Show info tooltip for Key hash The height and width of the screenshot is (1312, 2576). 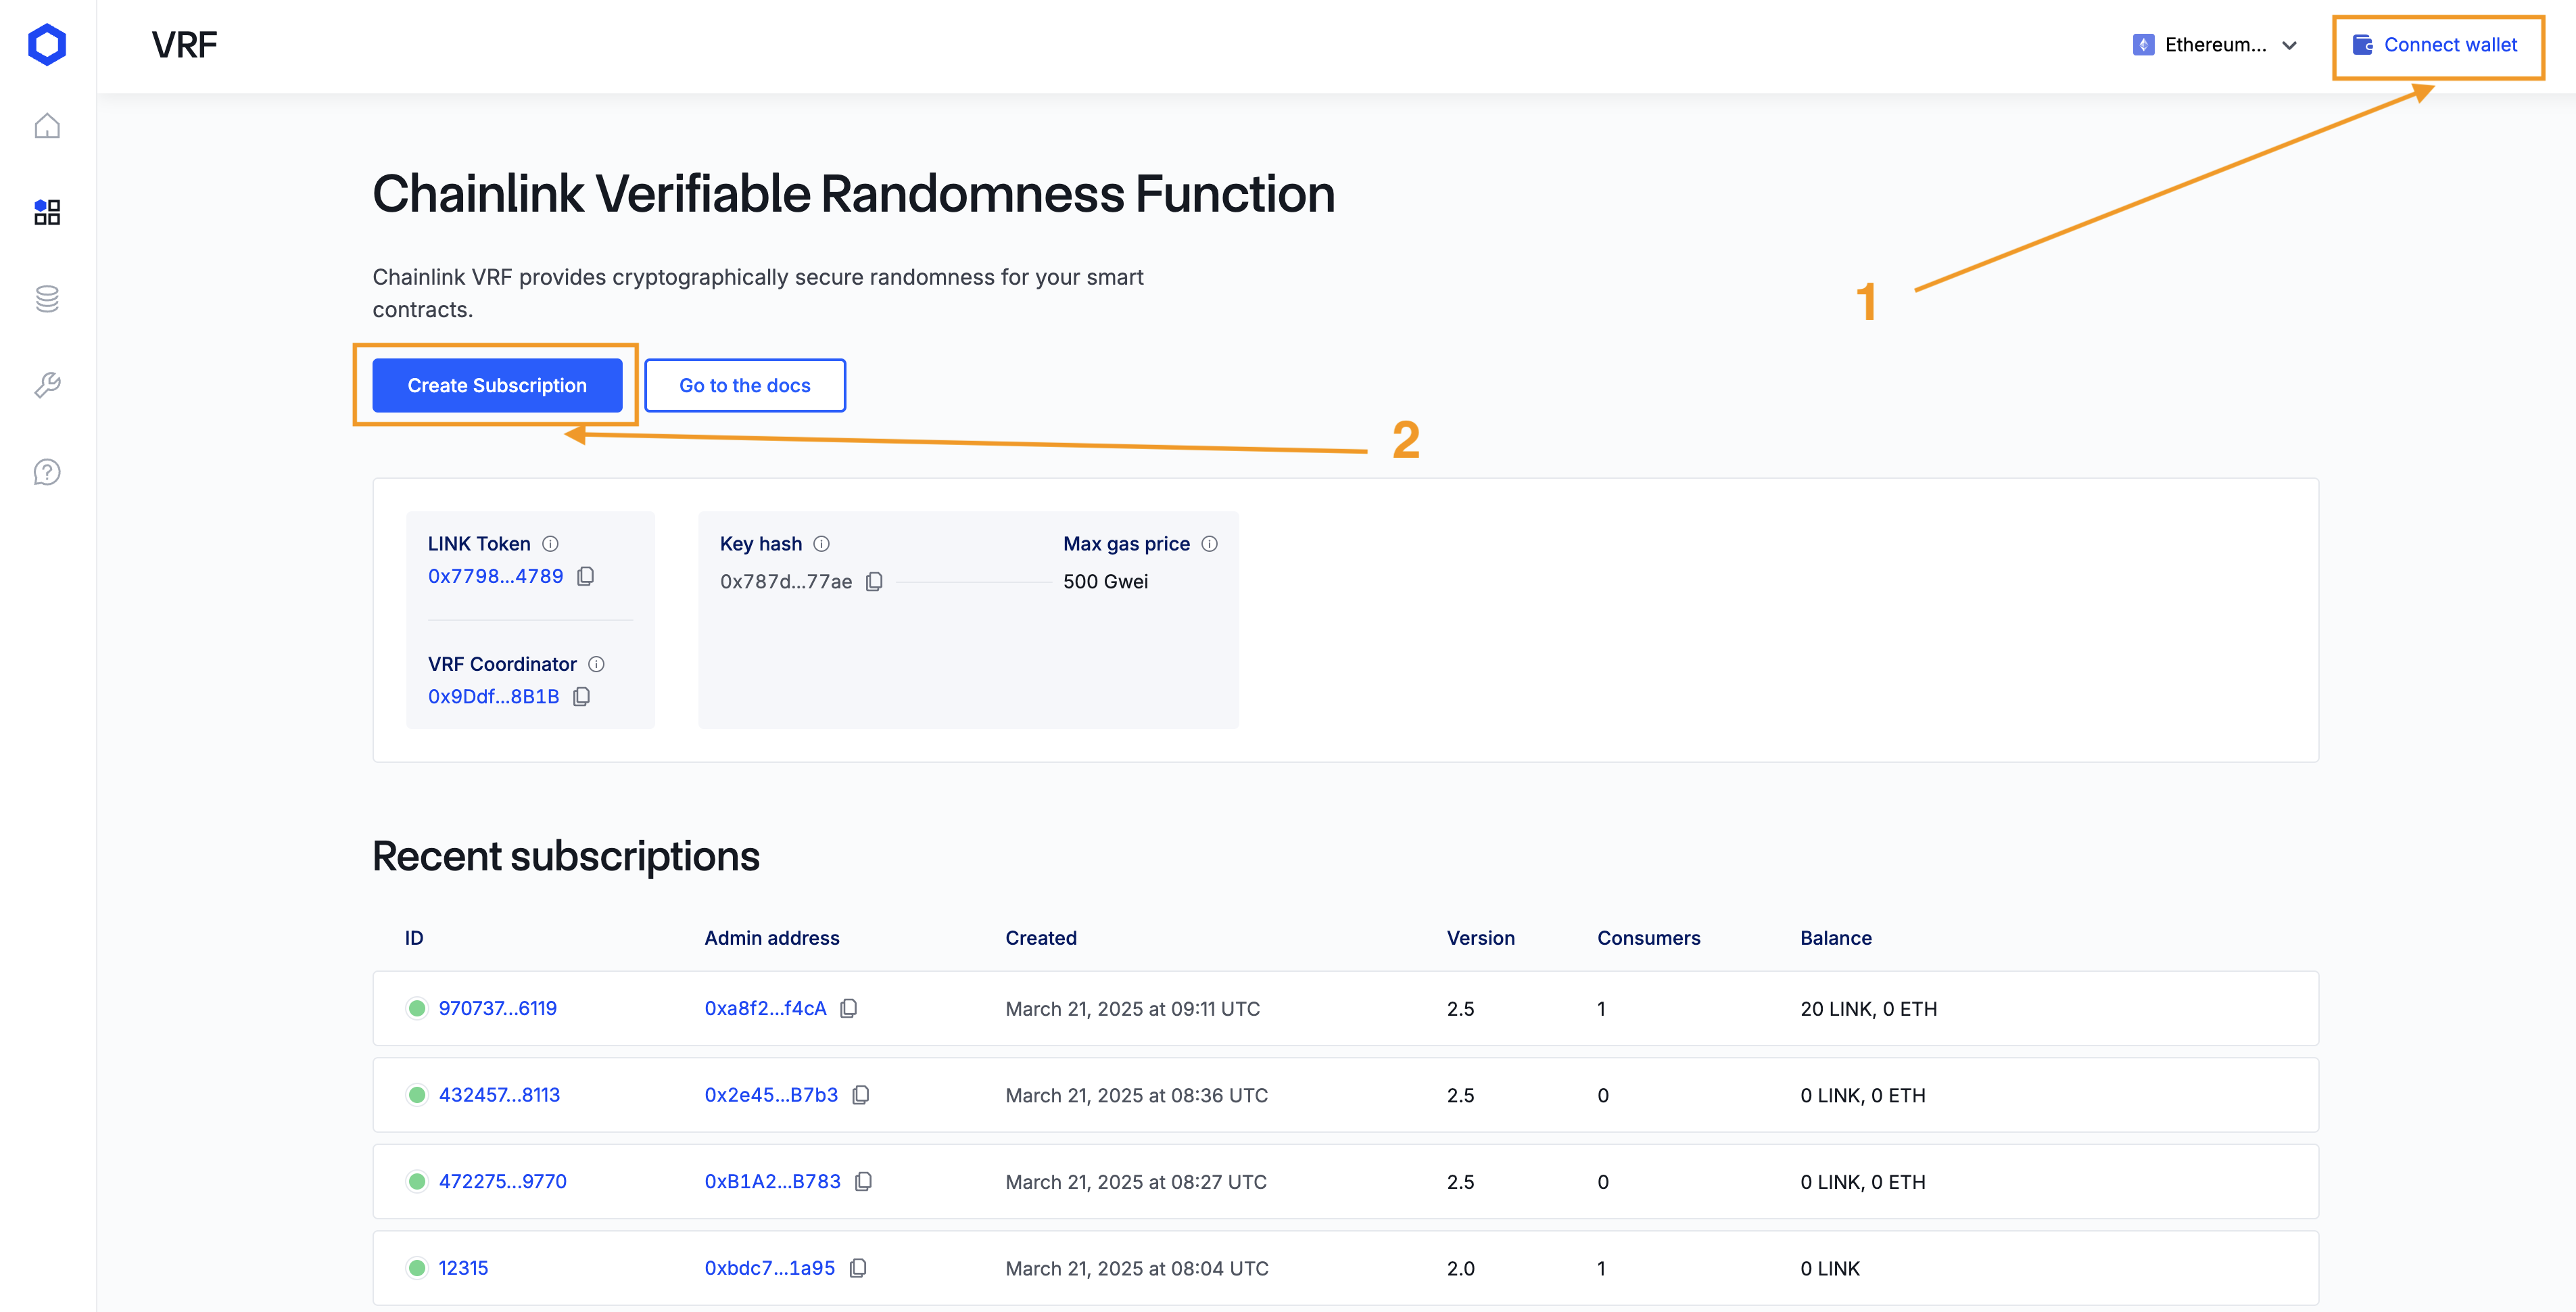click(821, 544)
